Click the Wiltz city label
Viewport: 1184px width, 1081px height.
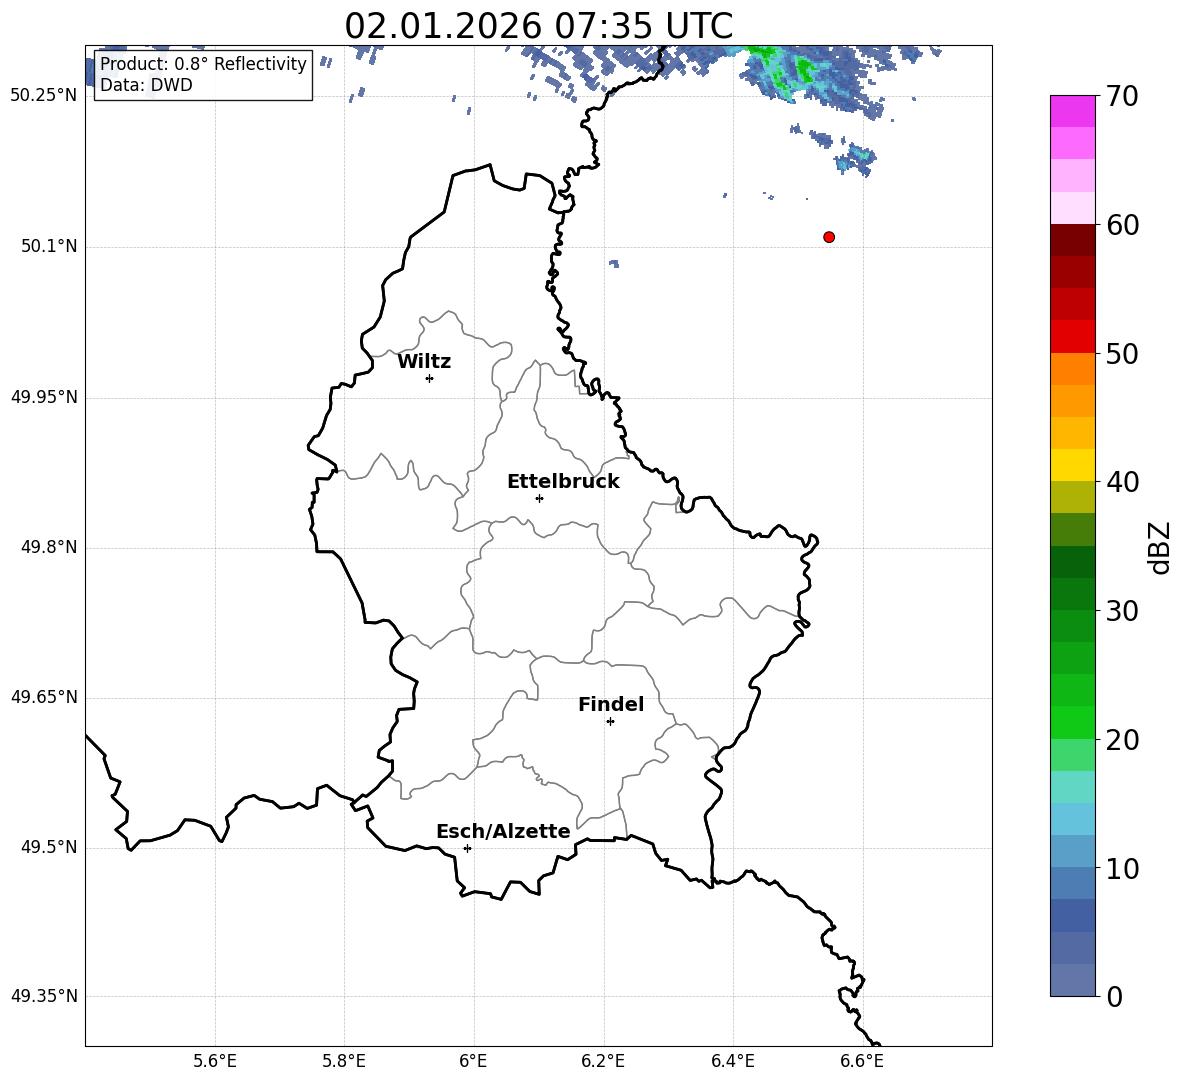424,362
